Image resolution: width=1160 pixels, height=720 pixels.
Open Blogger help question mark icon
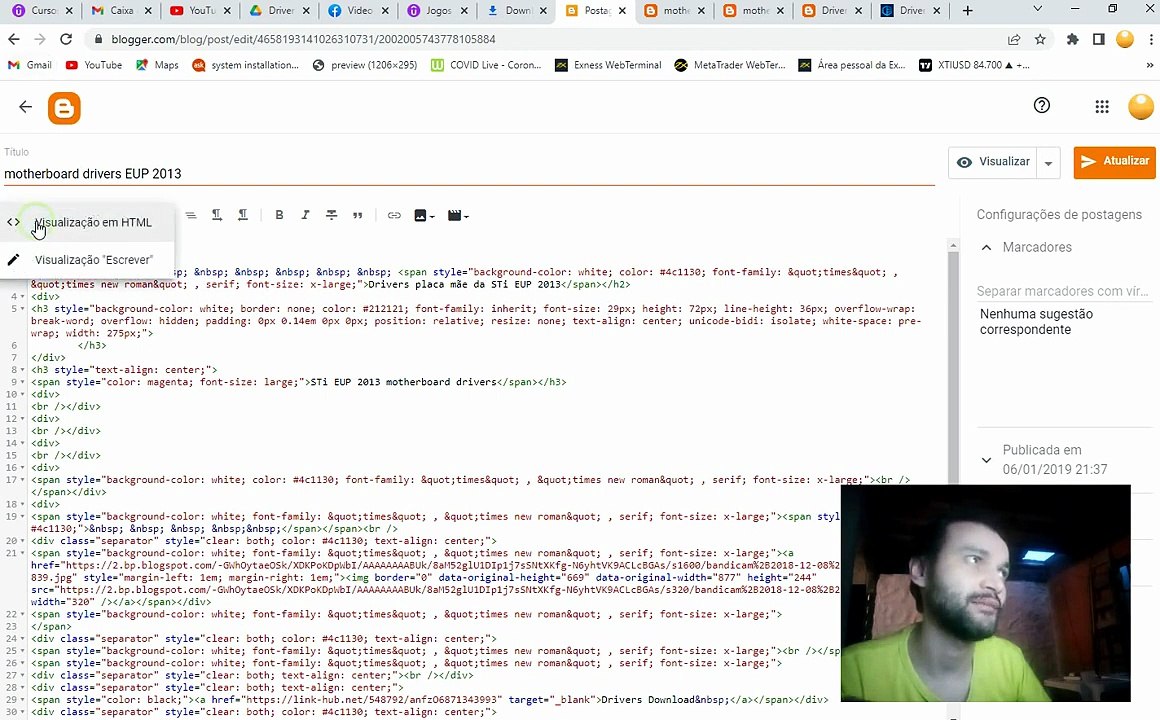[1042, 105]
